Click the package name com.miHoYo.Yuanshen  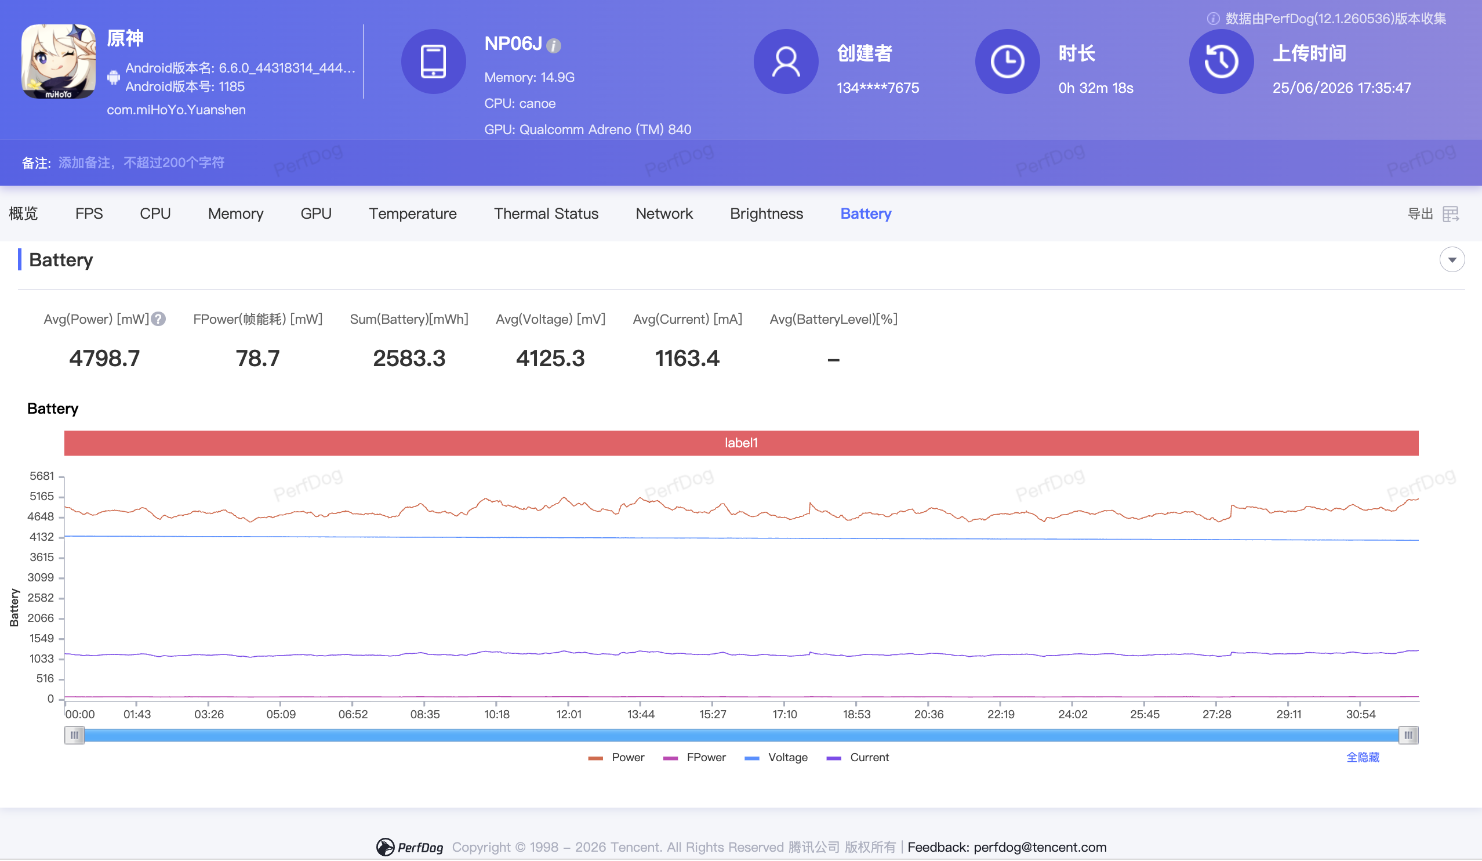(176, 110)
